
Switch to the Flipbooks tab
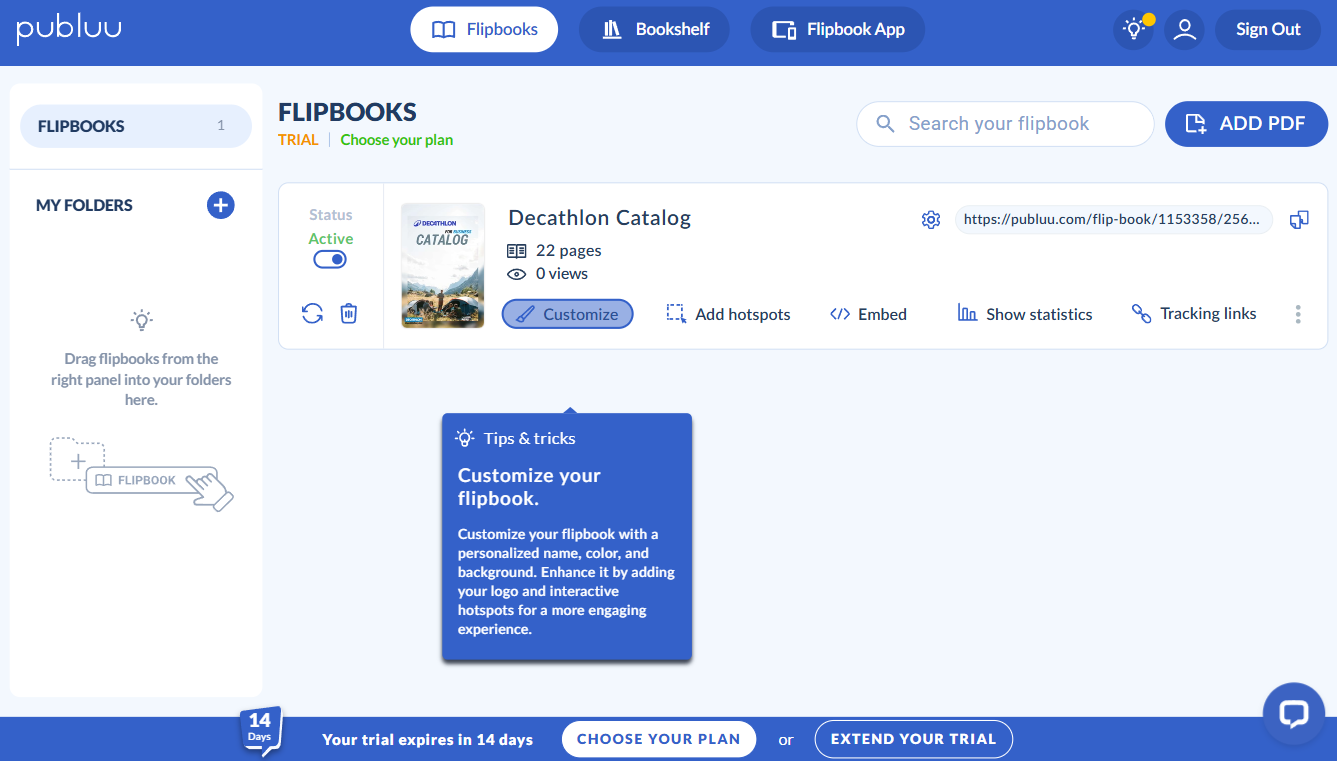pyautogui.click(x=484, y=29)
